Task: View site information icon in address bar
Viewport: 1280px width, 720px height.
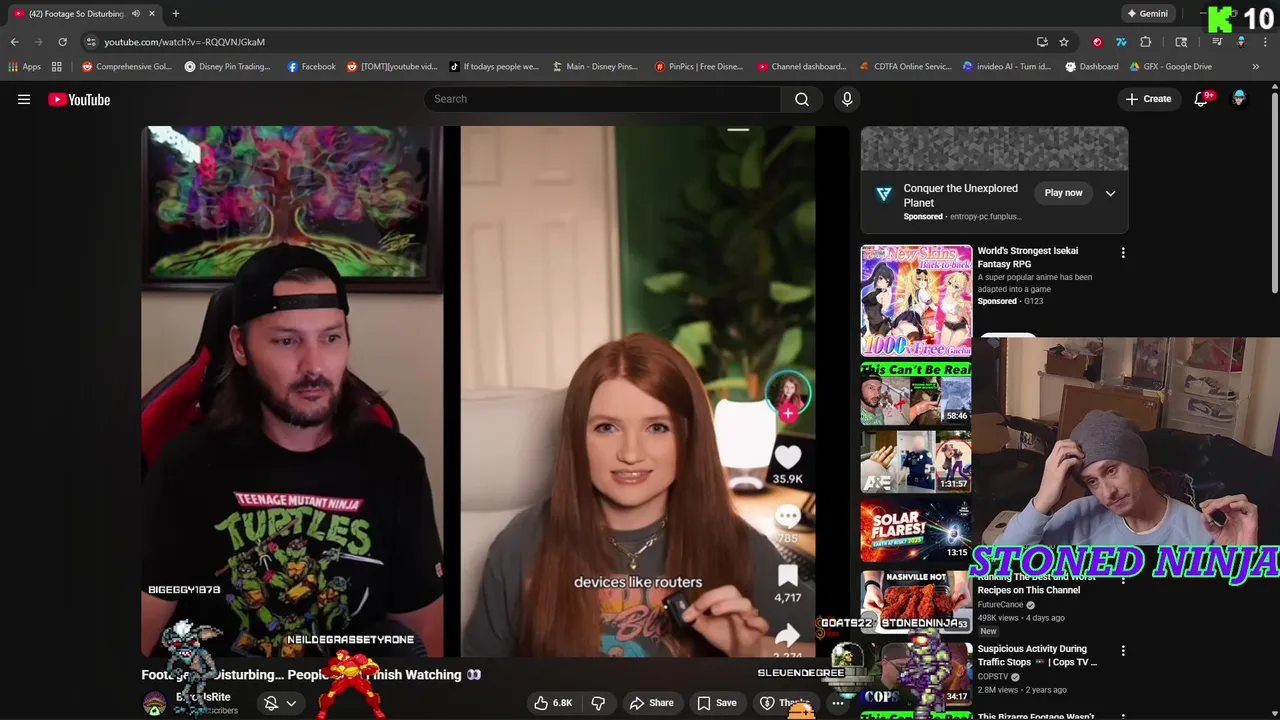Action: pos(91,42)
